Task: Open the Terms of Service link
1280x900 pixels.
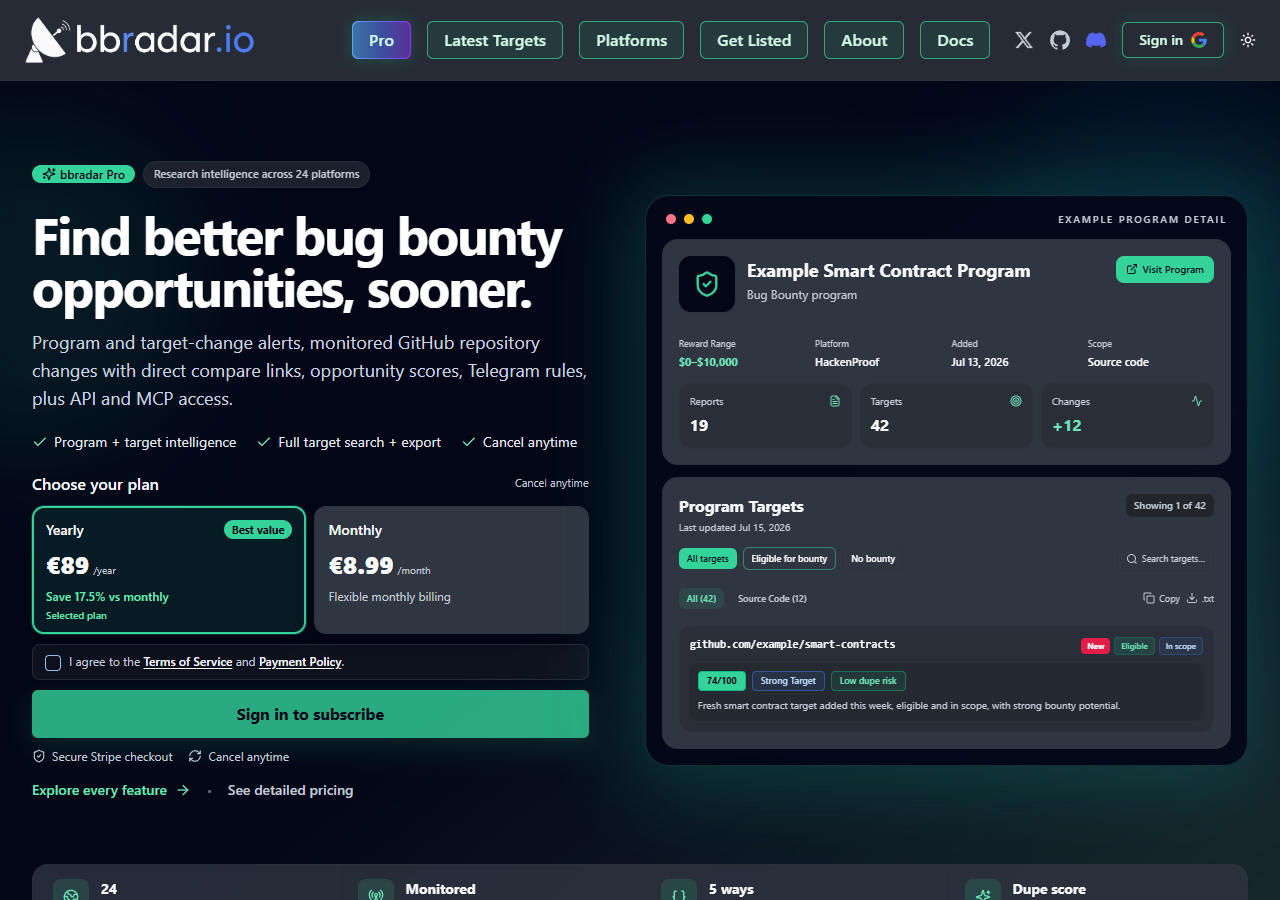Action: coord(188,662)
